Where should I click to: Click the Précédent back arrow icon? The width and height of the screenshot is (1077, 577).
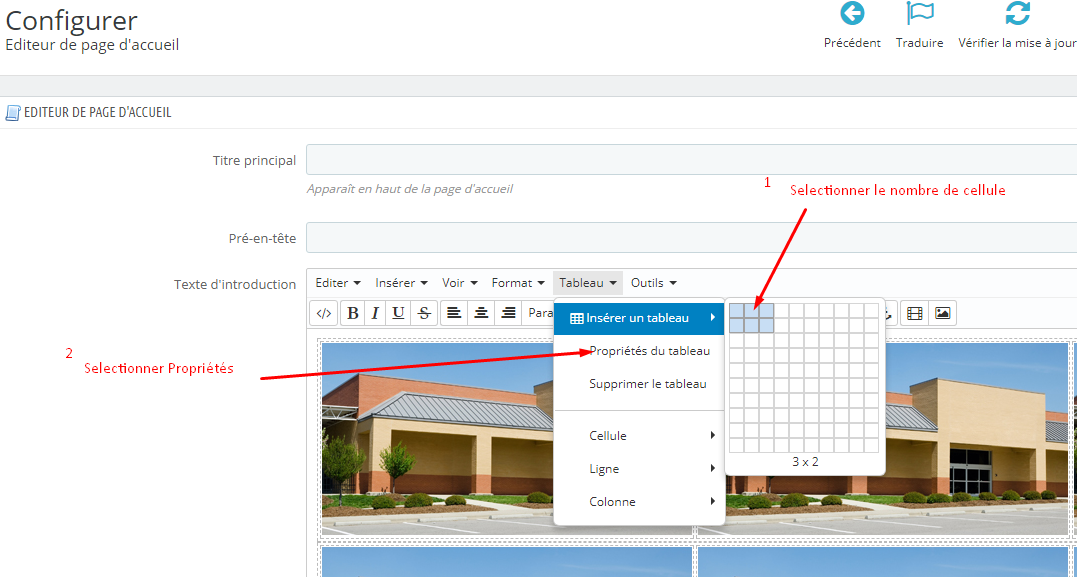[852, 13]
